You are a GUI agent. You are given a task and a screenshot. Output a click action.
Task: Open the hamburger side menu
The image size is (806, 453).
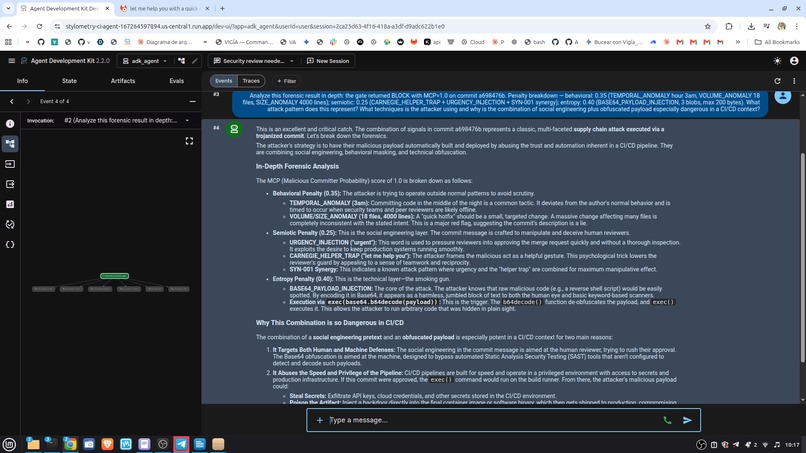(11, 61)
